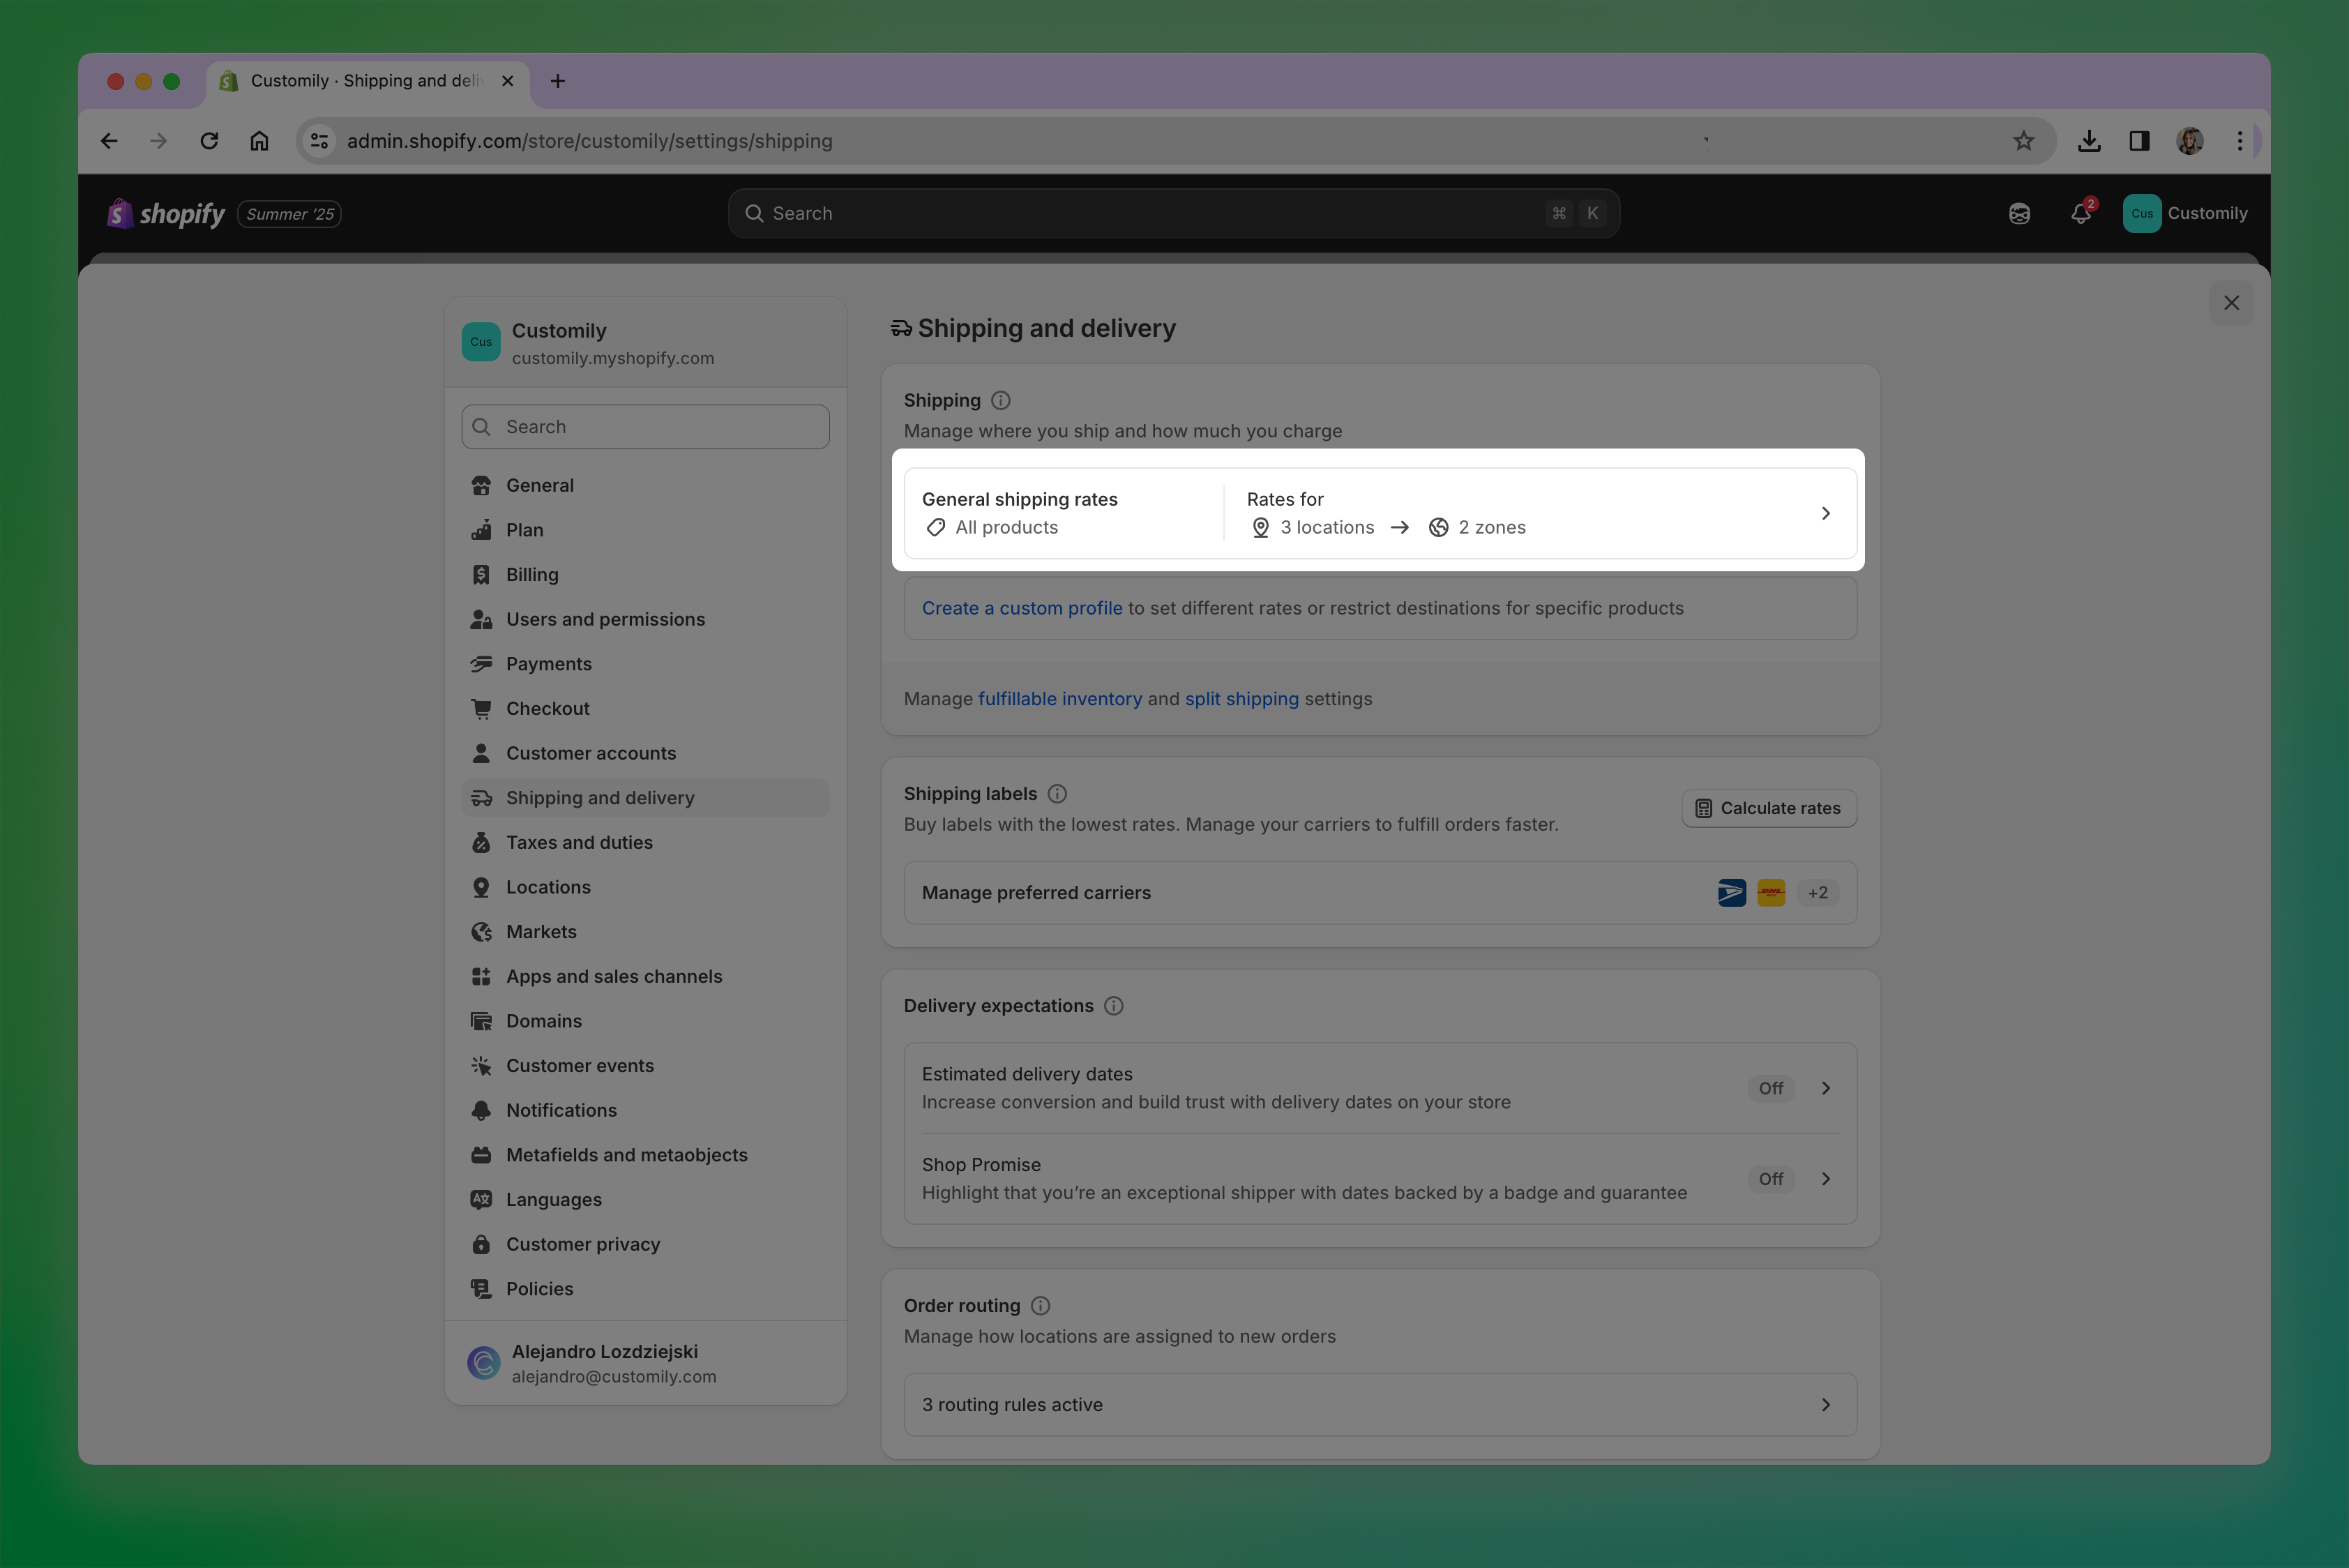Click the split shipping link
Screen dimensions: 2349x1568
point(1241,699)
